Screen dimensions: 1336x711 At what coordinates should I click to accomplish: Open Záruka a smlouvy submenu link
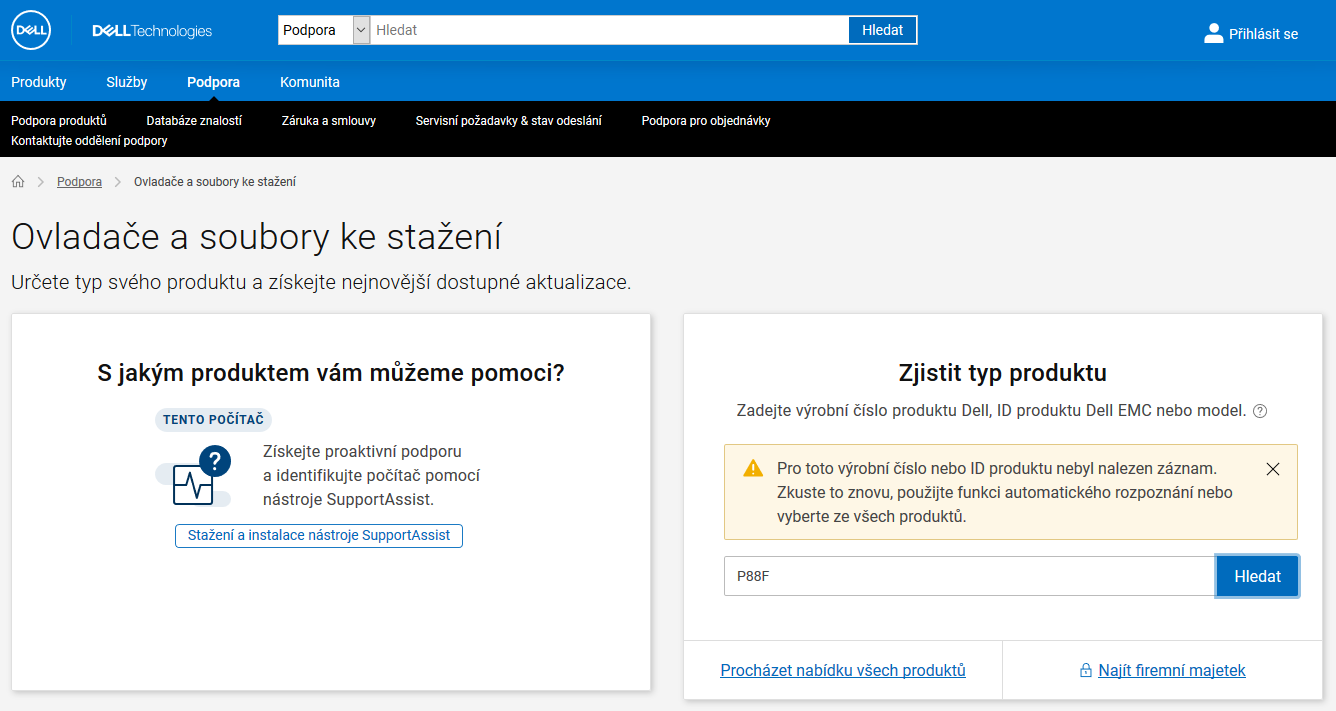click(x=328, y=121)
